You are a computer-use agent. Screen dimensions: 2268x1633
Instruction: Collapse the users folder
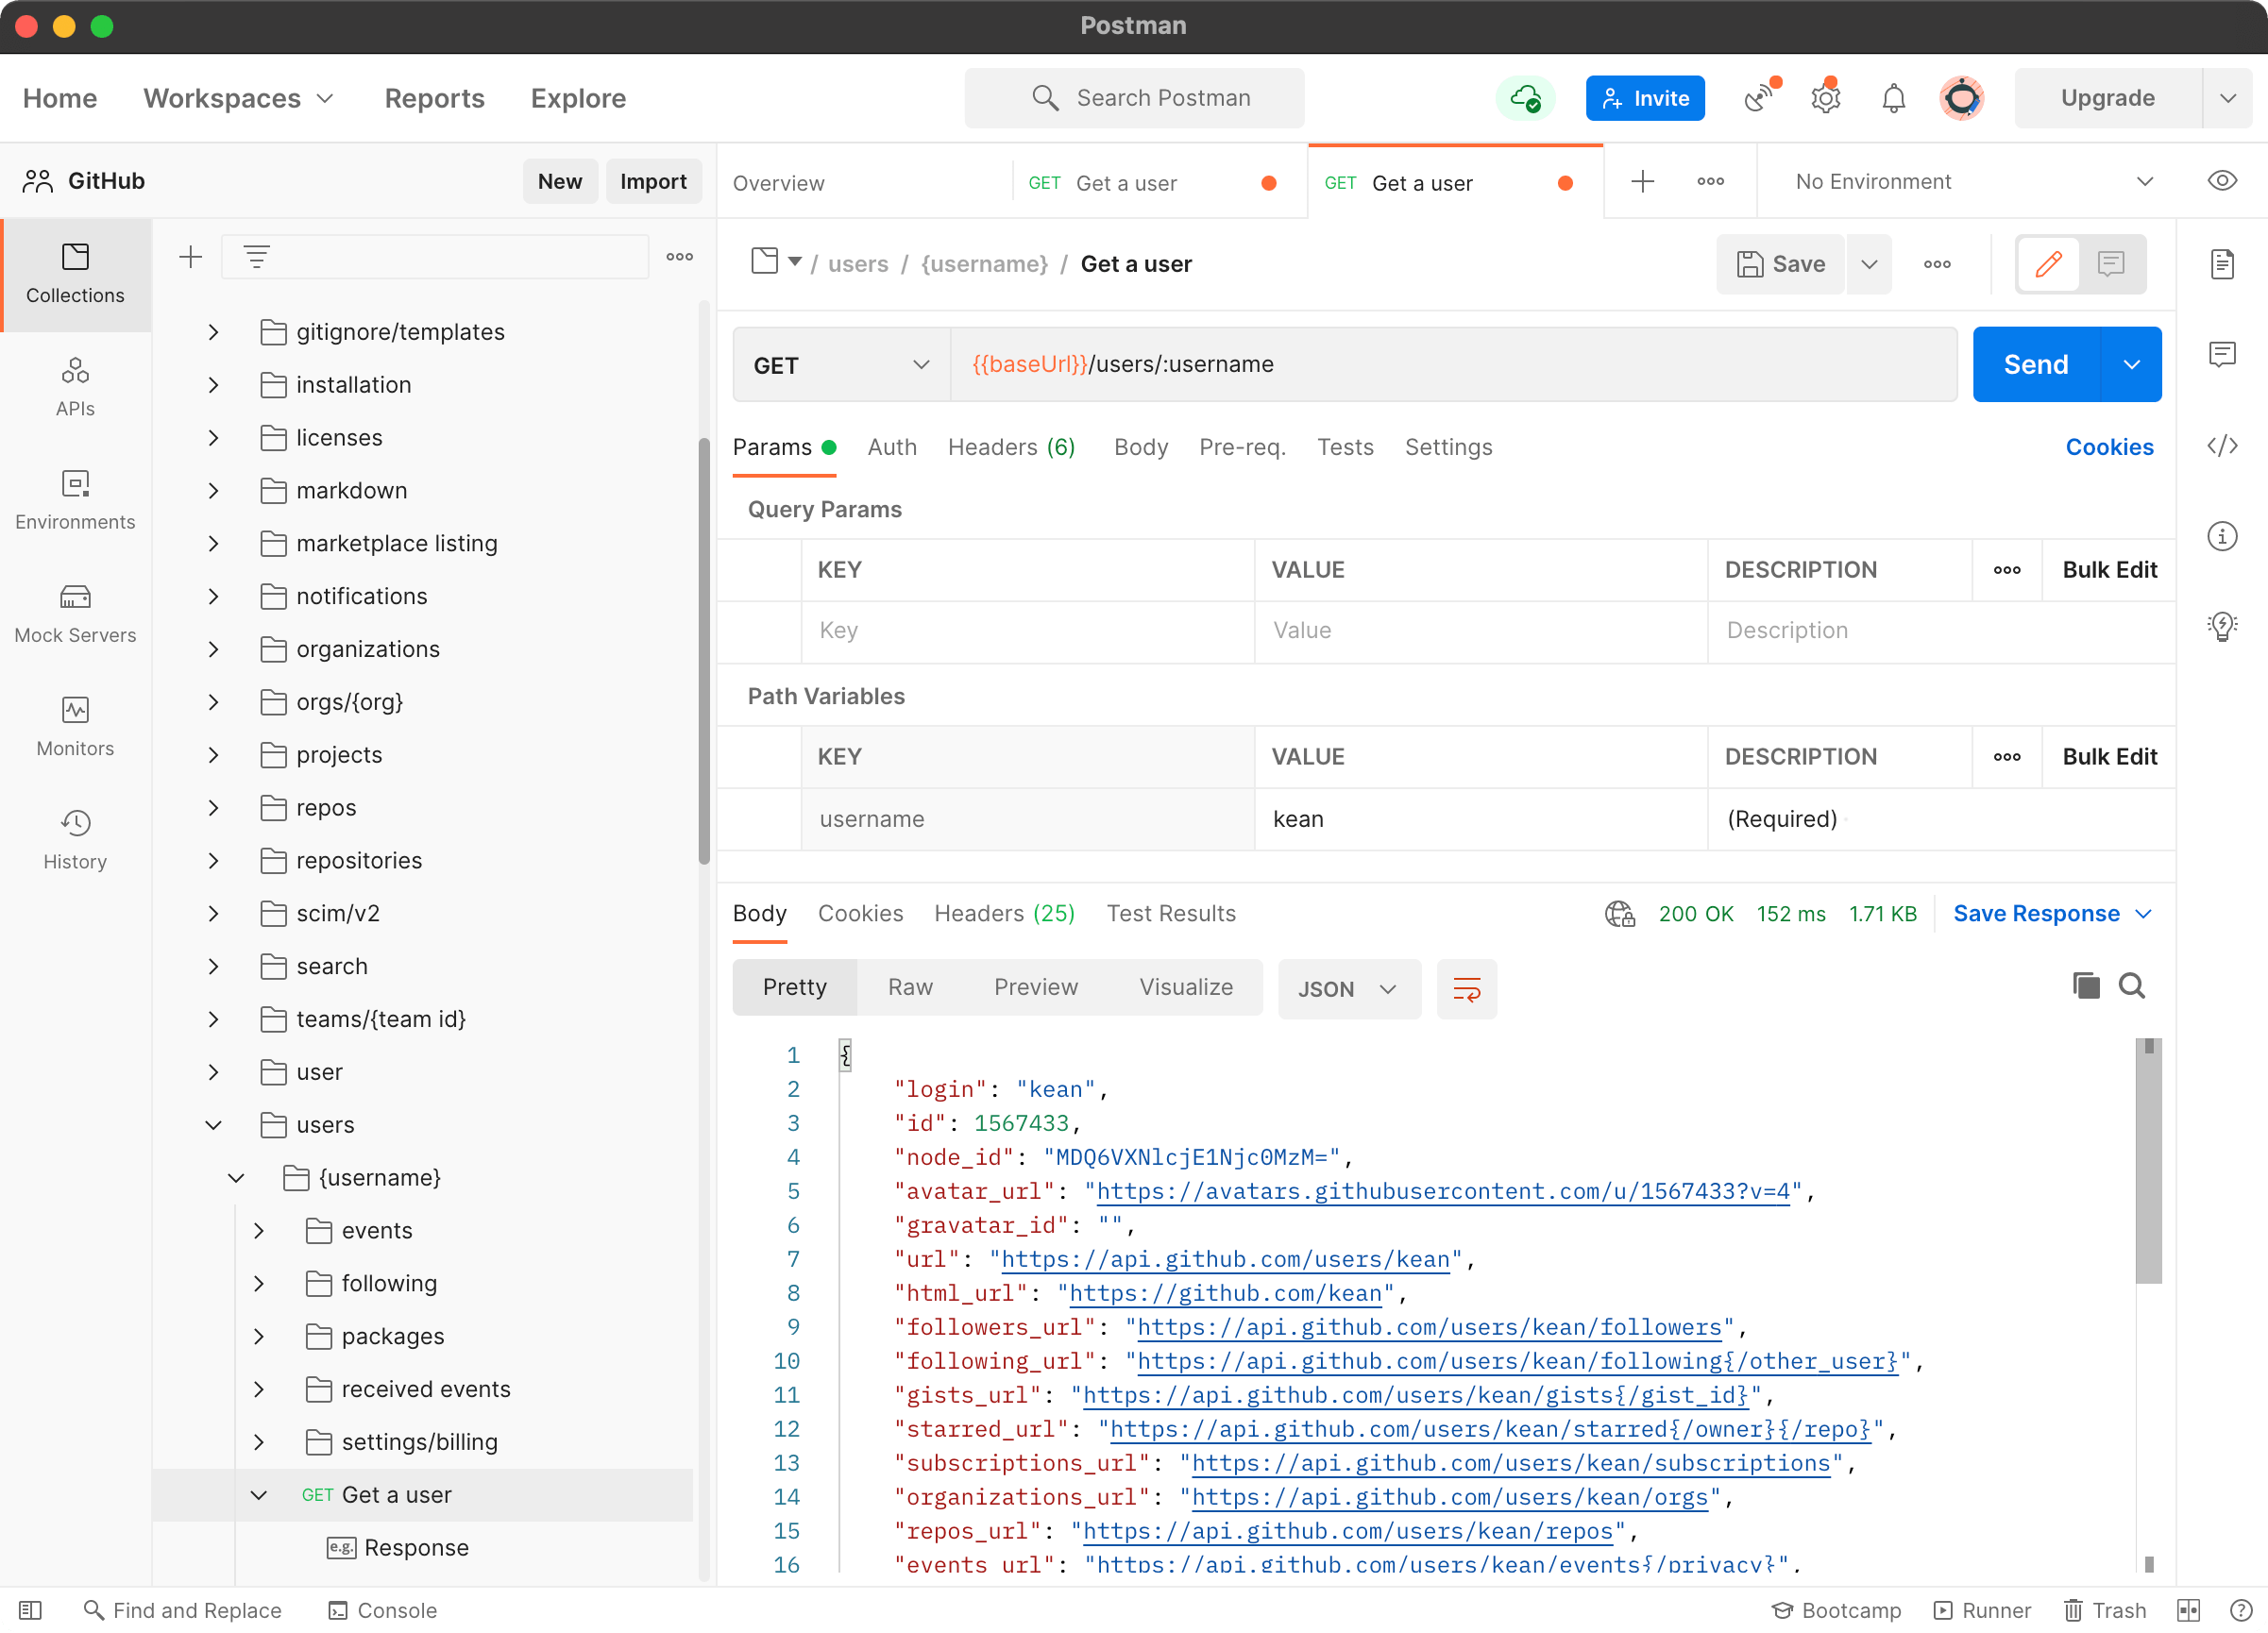213,1125
